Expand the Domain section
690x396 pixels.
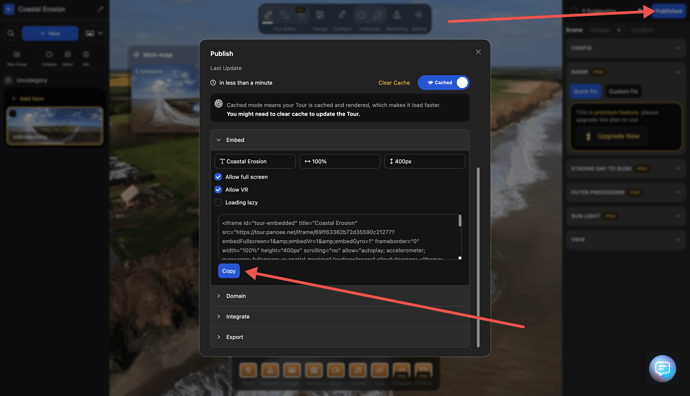point(340,296)
